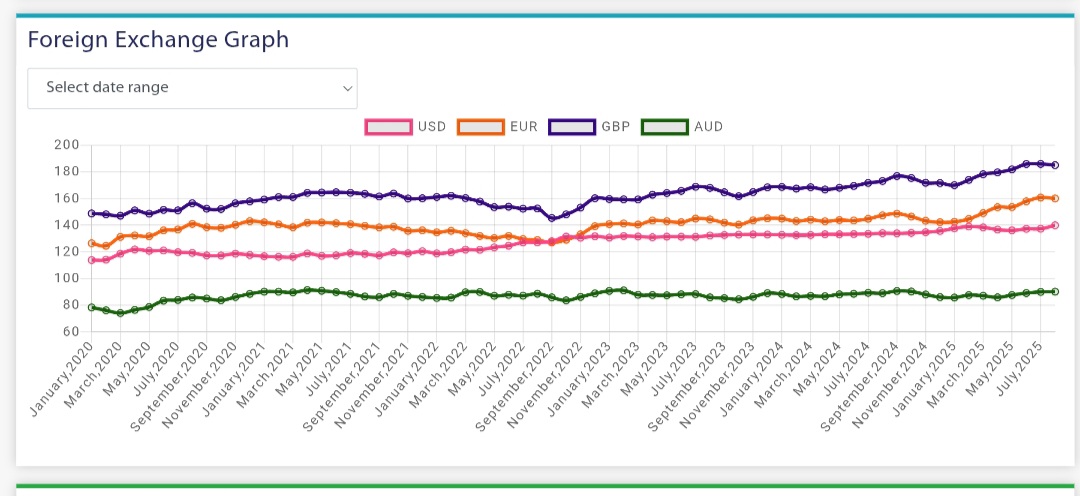Select the last USD data point on right
The image size is (1080, 496).
click(x=1055, y=225)
